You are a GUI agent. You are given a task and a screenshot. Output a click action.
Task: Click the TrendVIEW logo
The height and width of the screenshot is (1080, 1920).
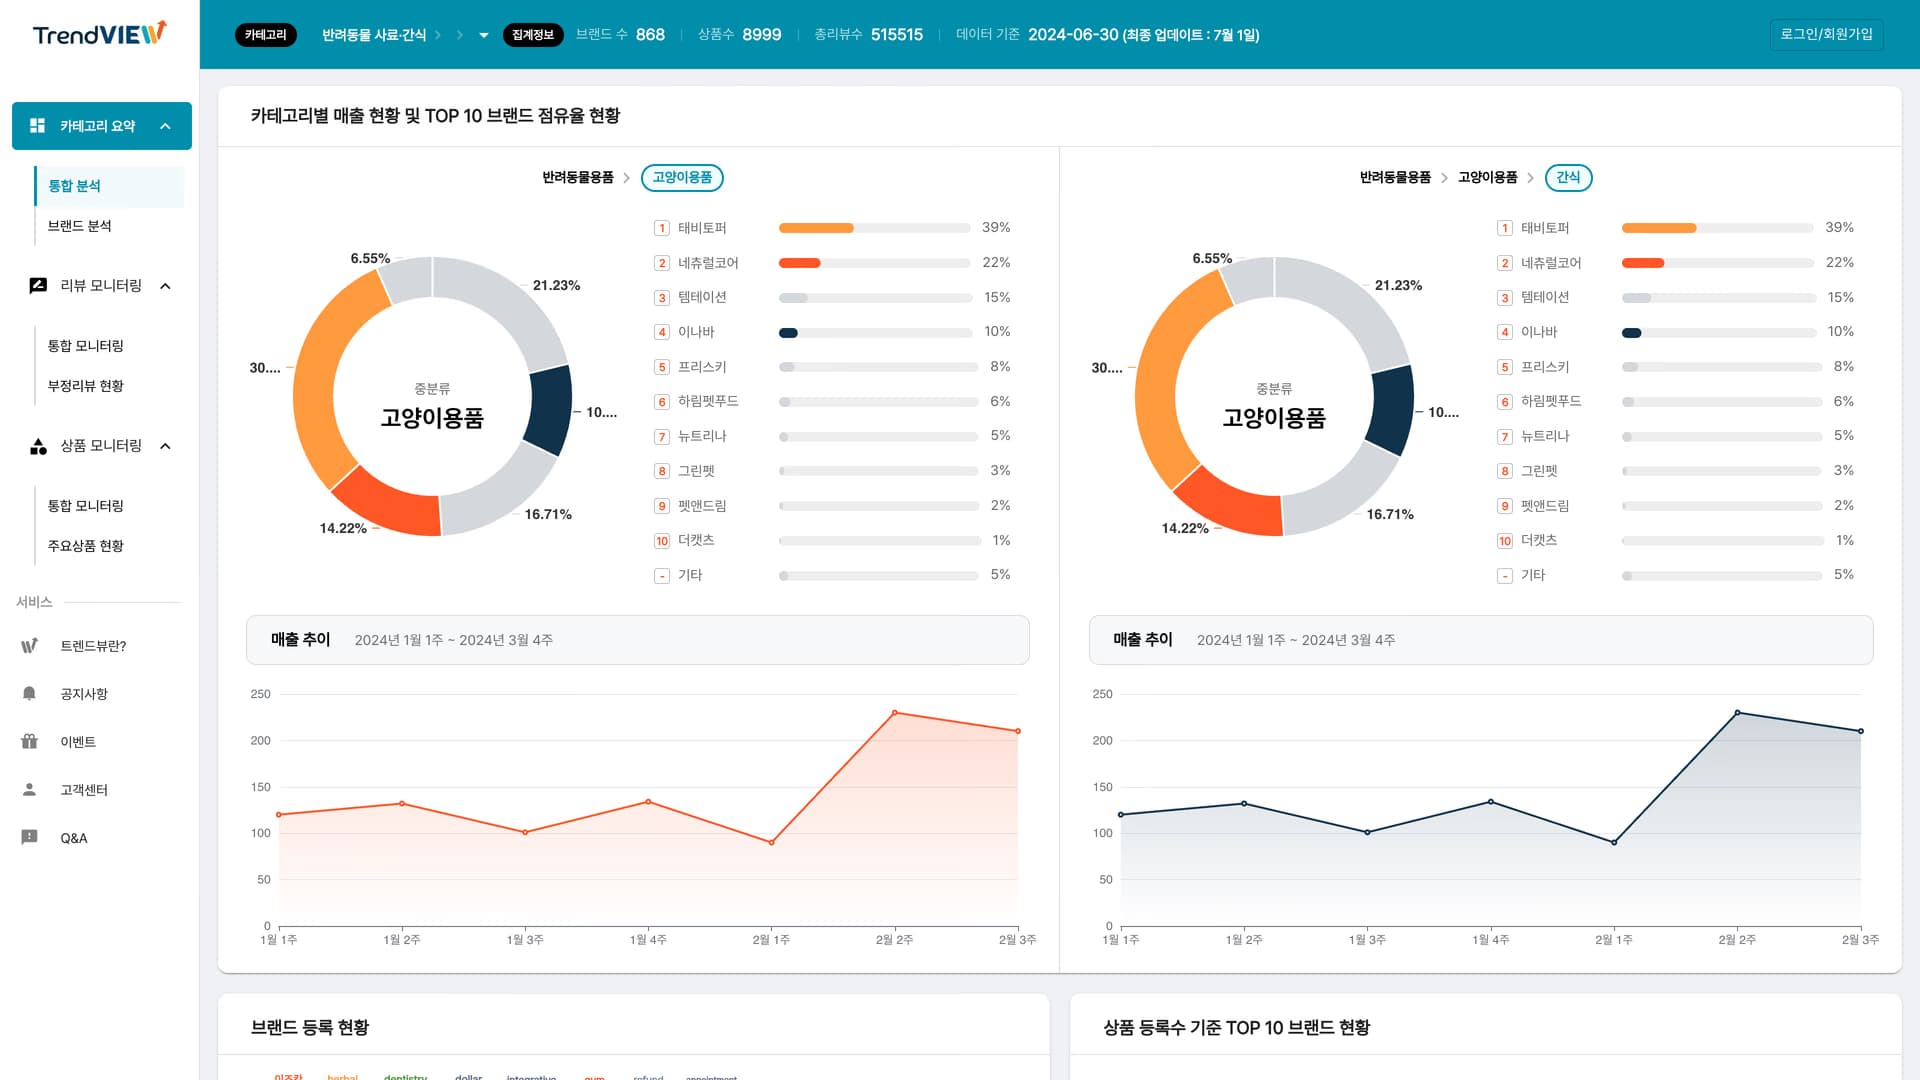click(99, 34)
